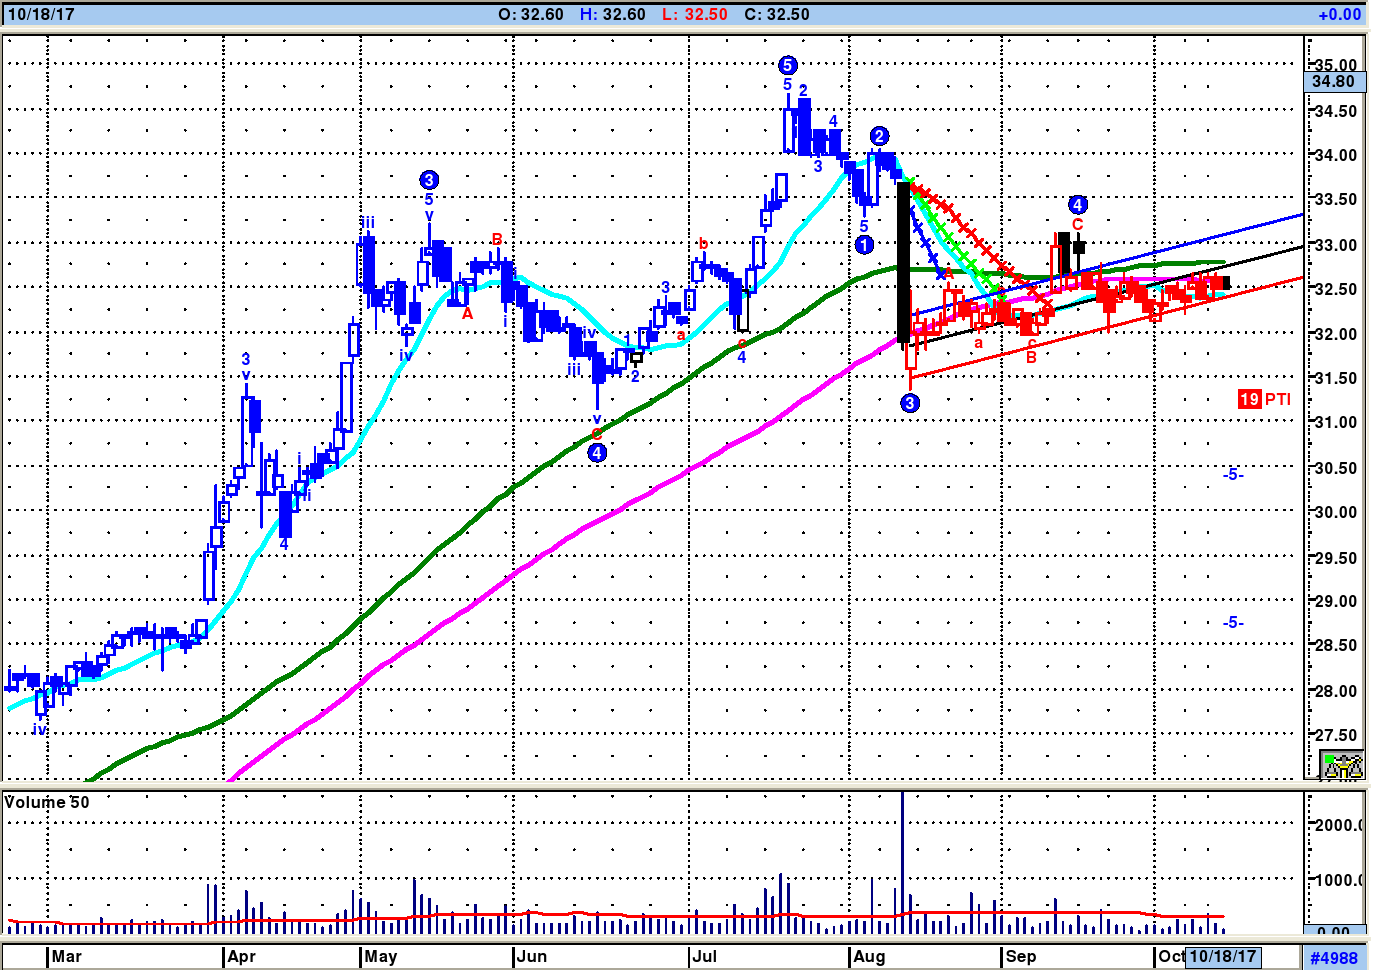Viewport: 1400px width, 970px height.
Task: Click the upper -5- projection marker
Action: click(x=1233, y=474)
